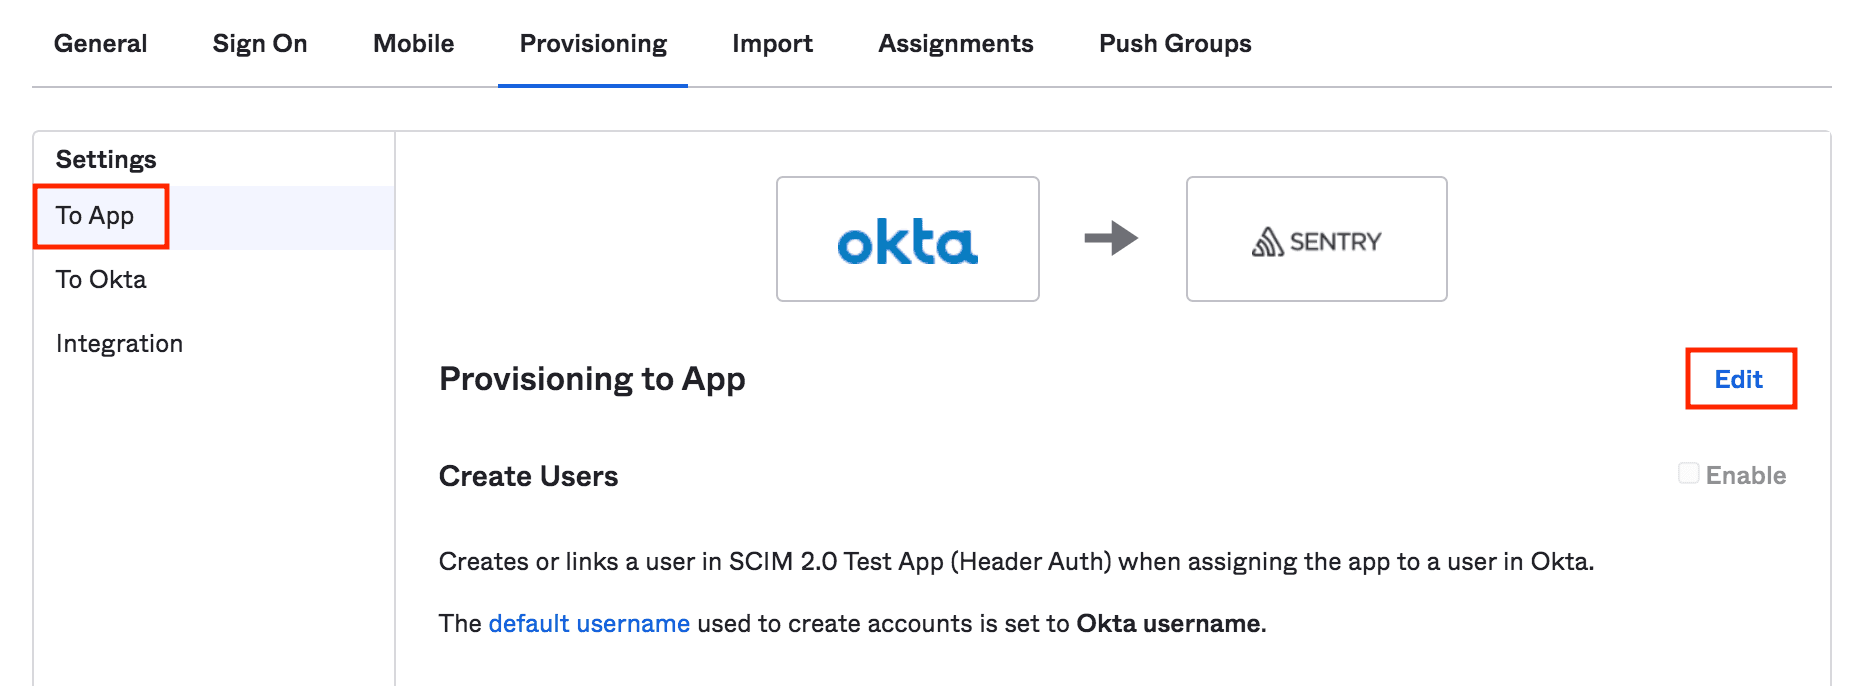Open the Import tab

[x=772, y=43]
